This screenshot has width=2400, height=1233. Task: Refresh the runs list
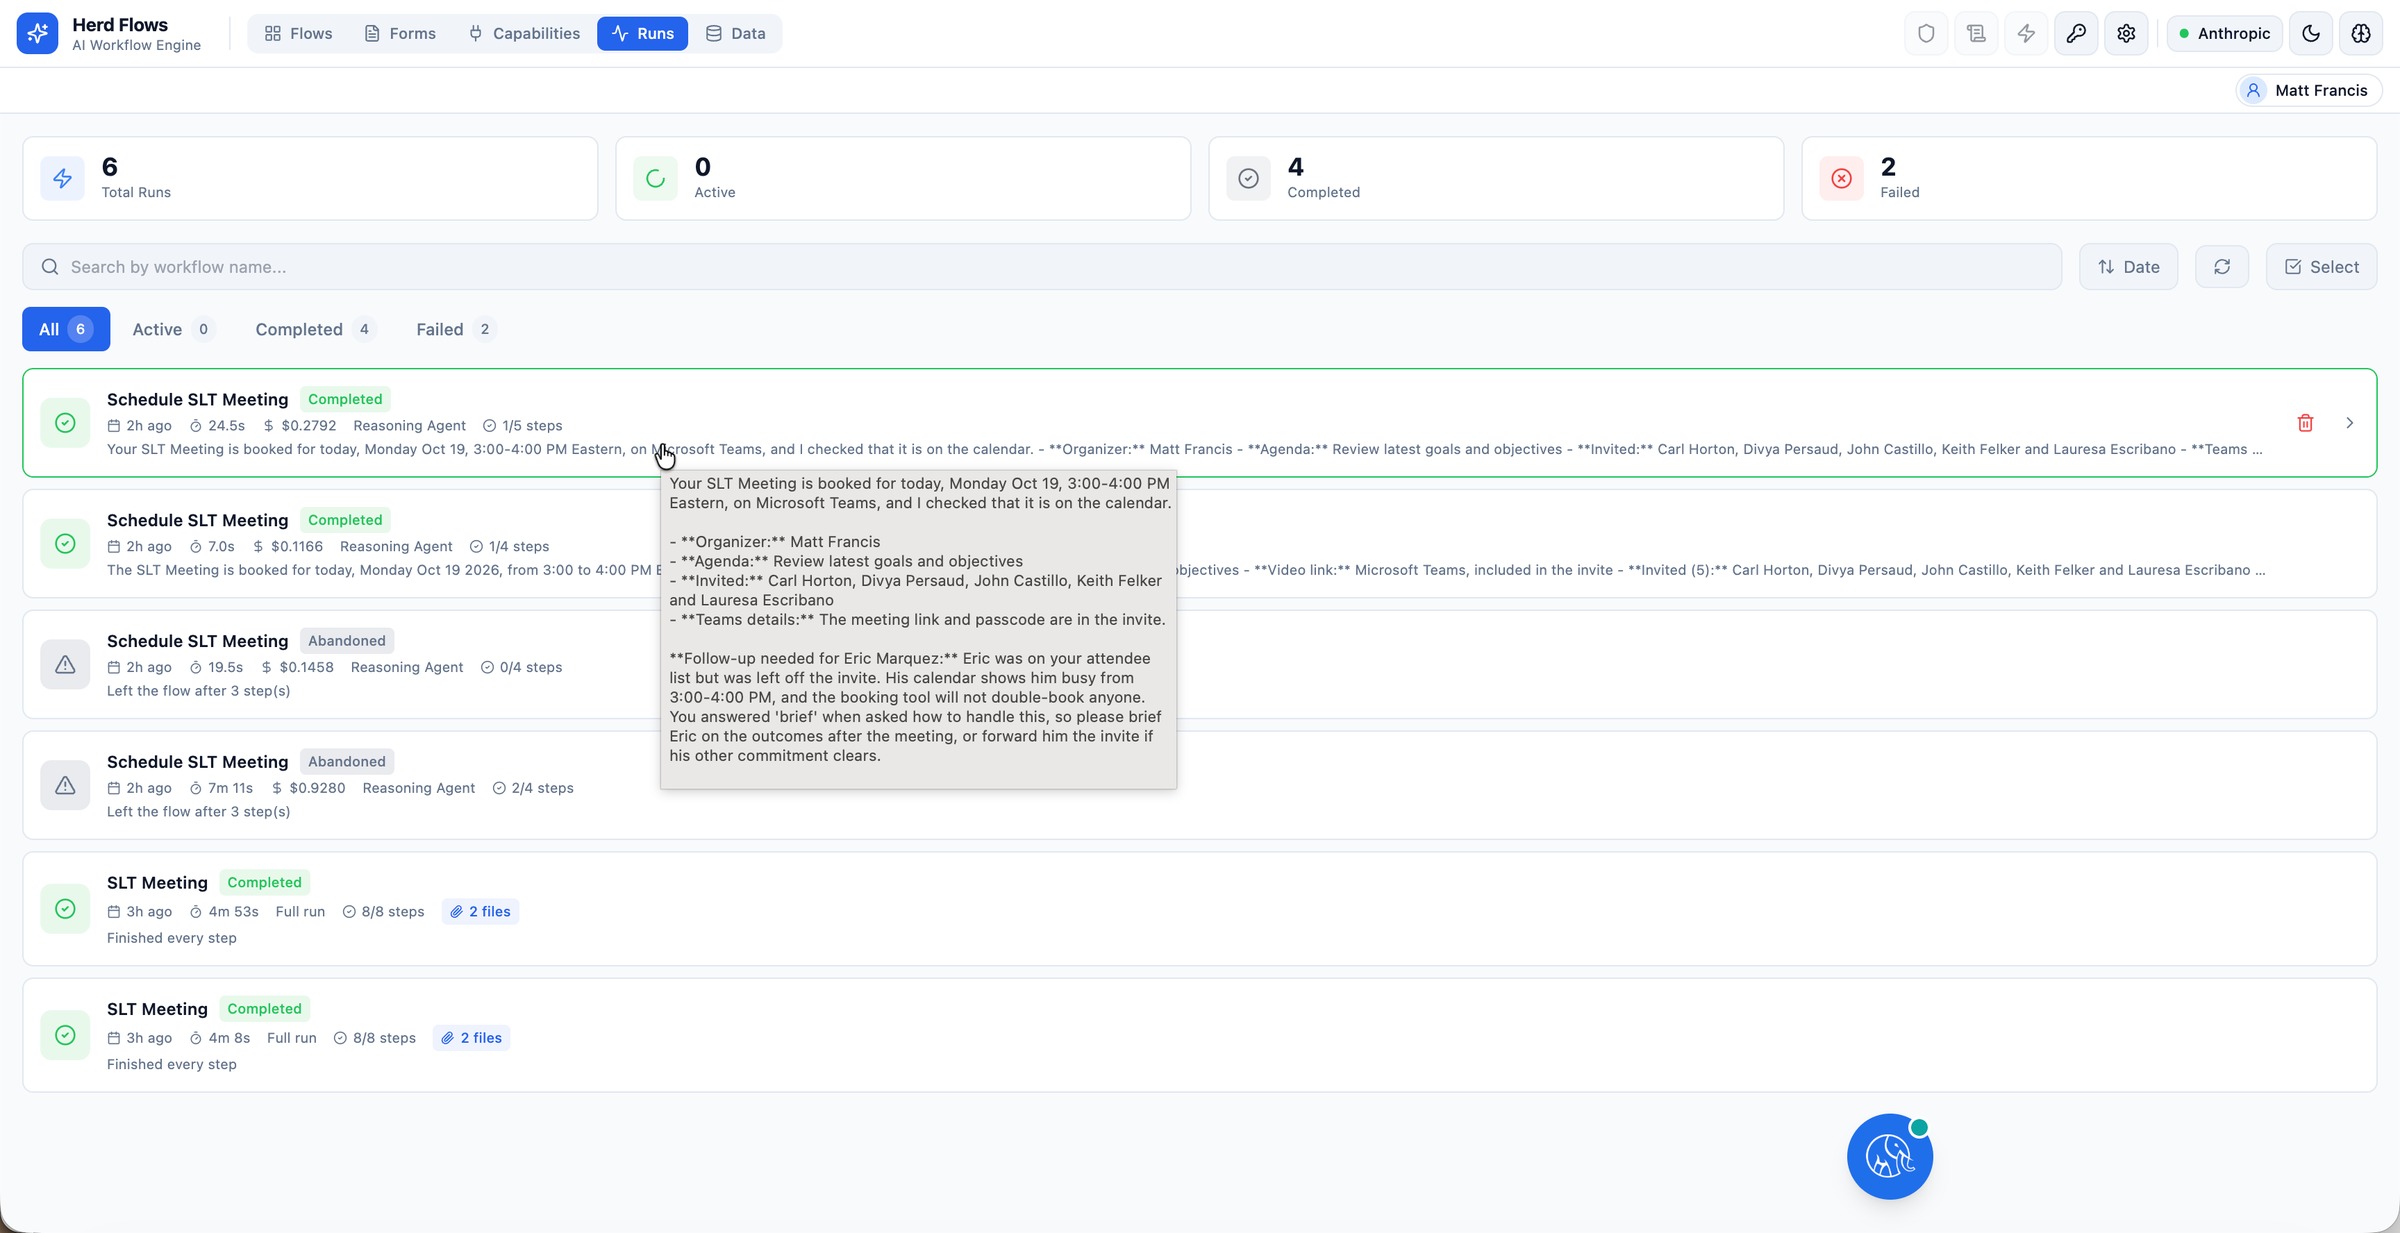[x=2222, y=267]
